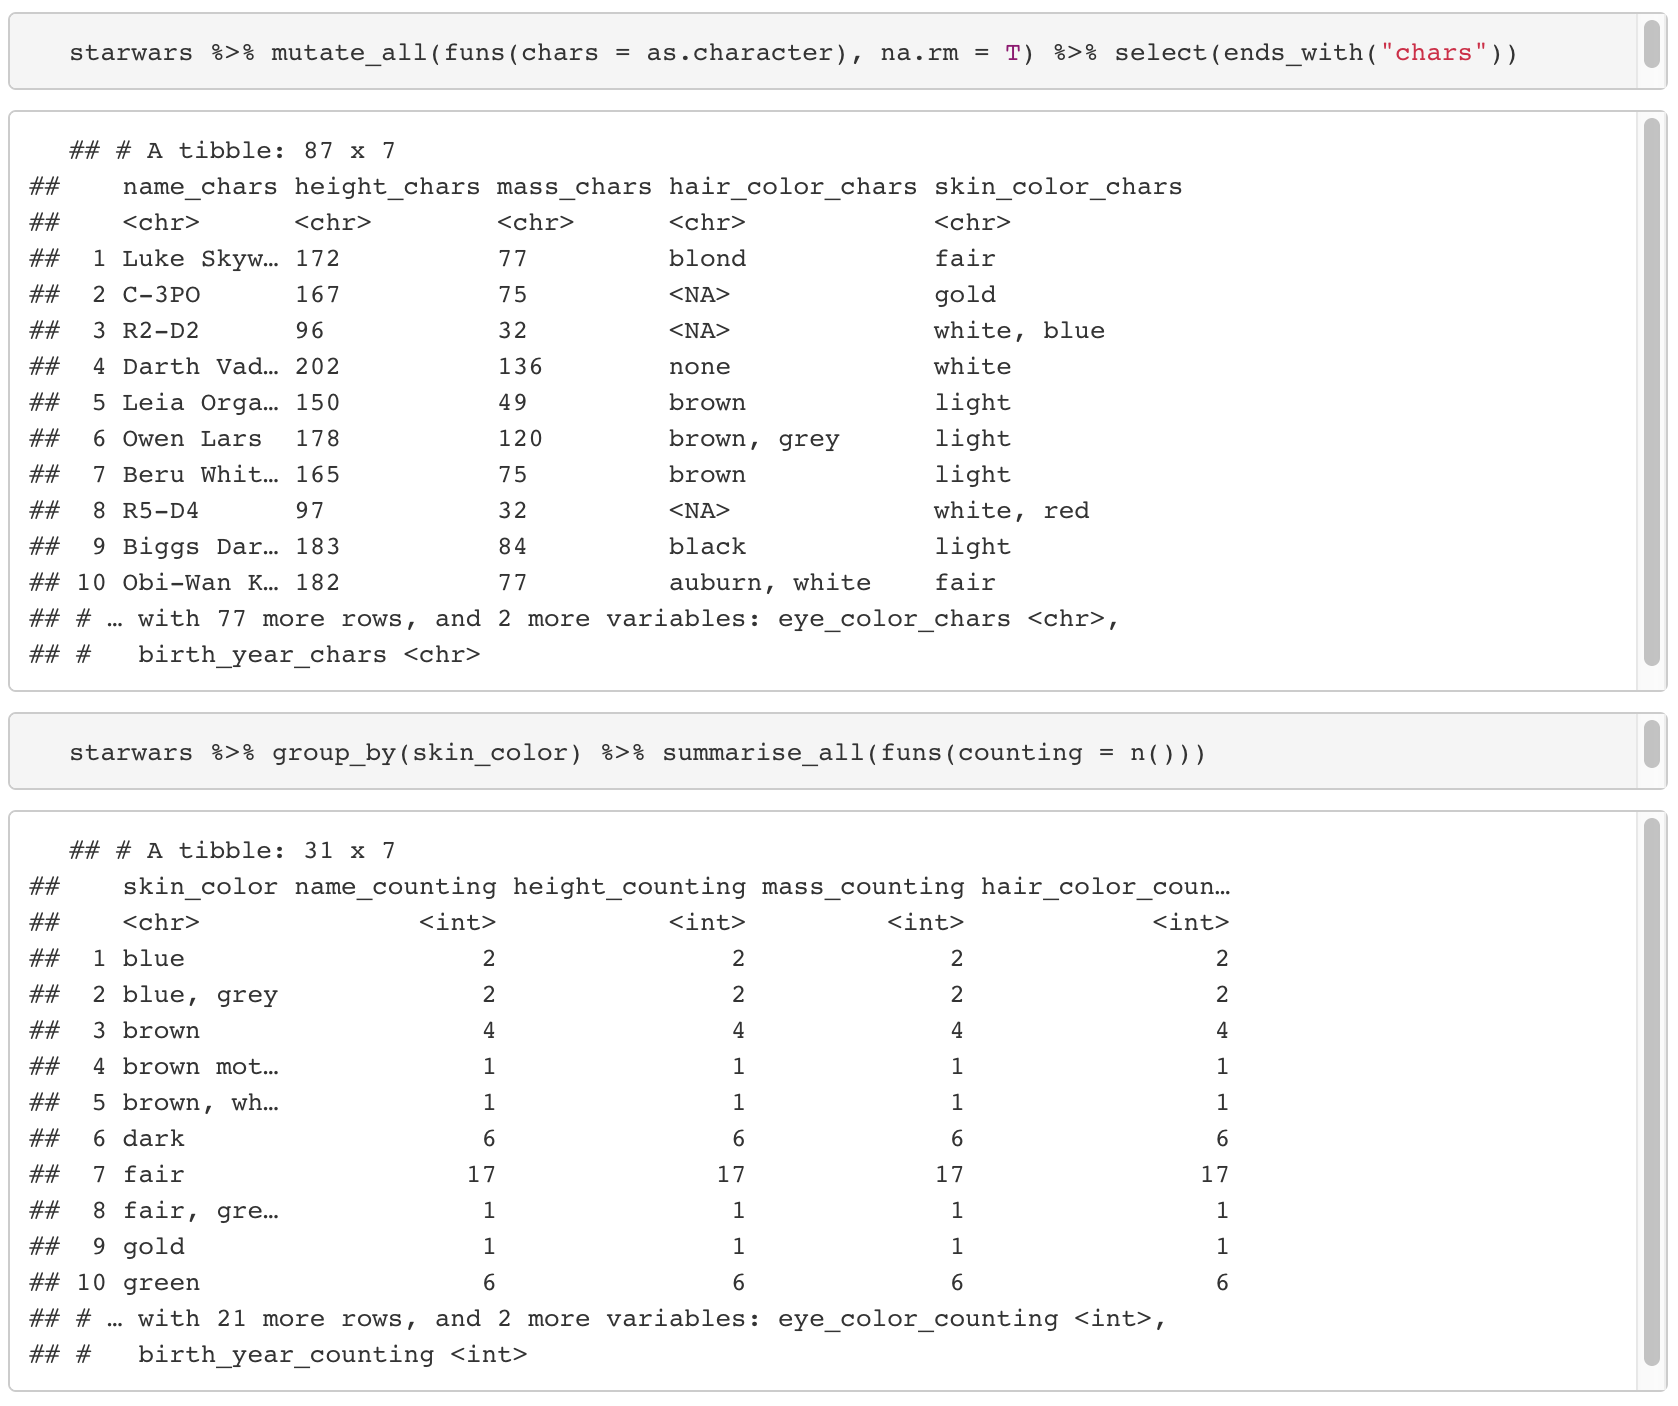Click the "none" hair color cell

point(699,367)
